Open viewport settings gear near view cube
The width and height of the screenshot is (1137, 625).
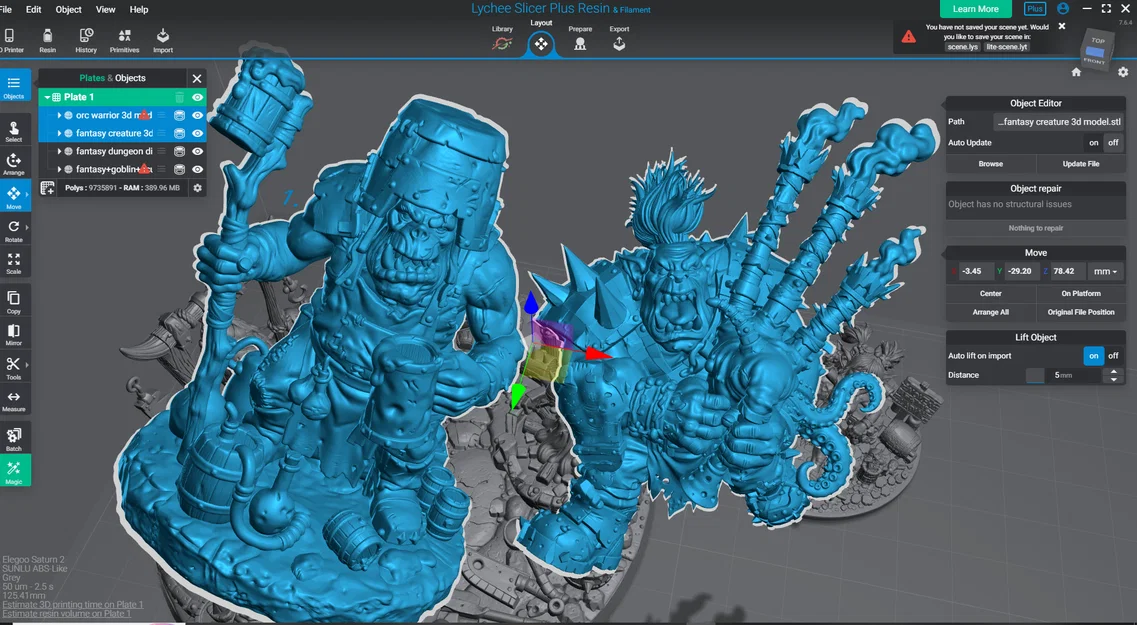1123,72
